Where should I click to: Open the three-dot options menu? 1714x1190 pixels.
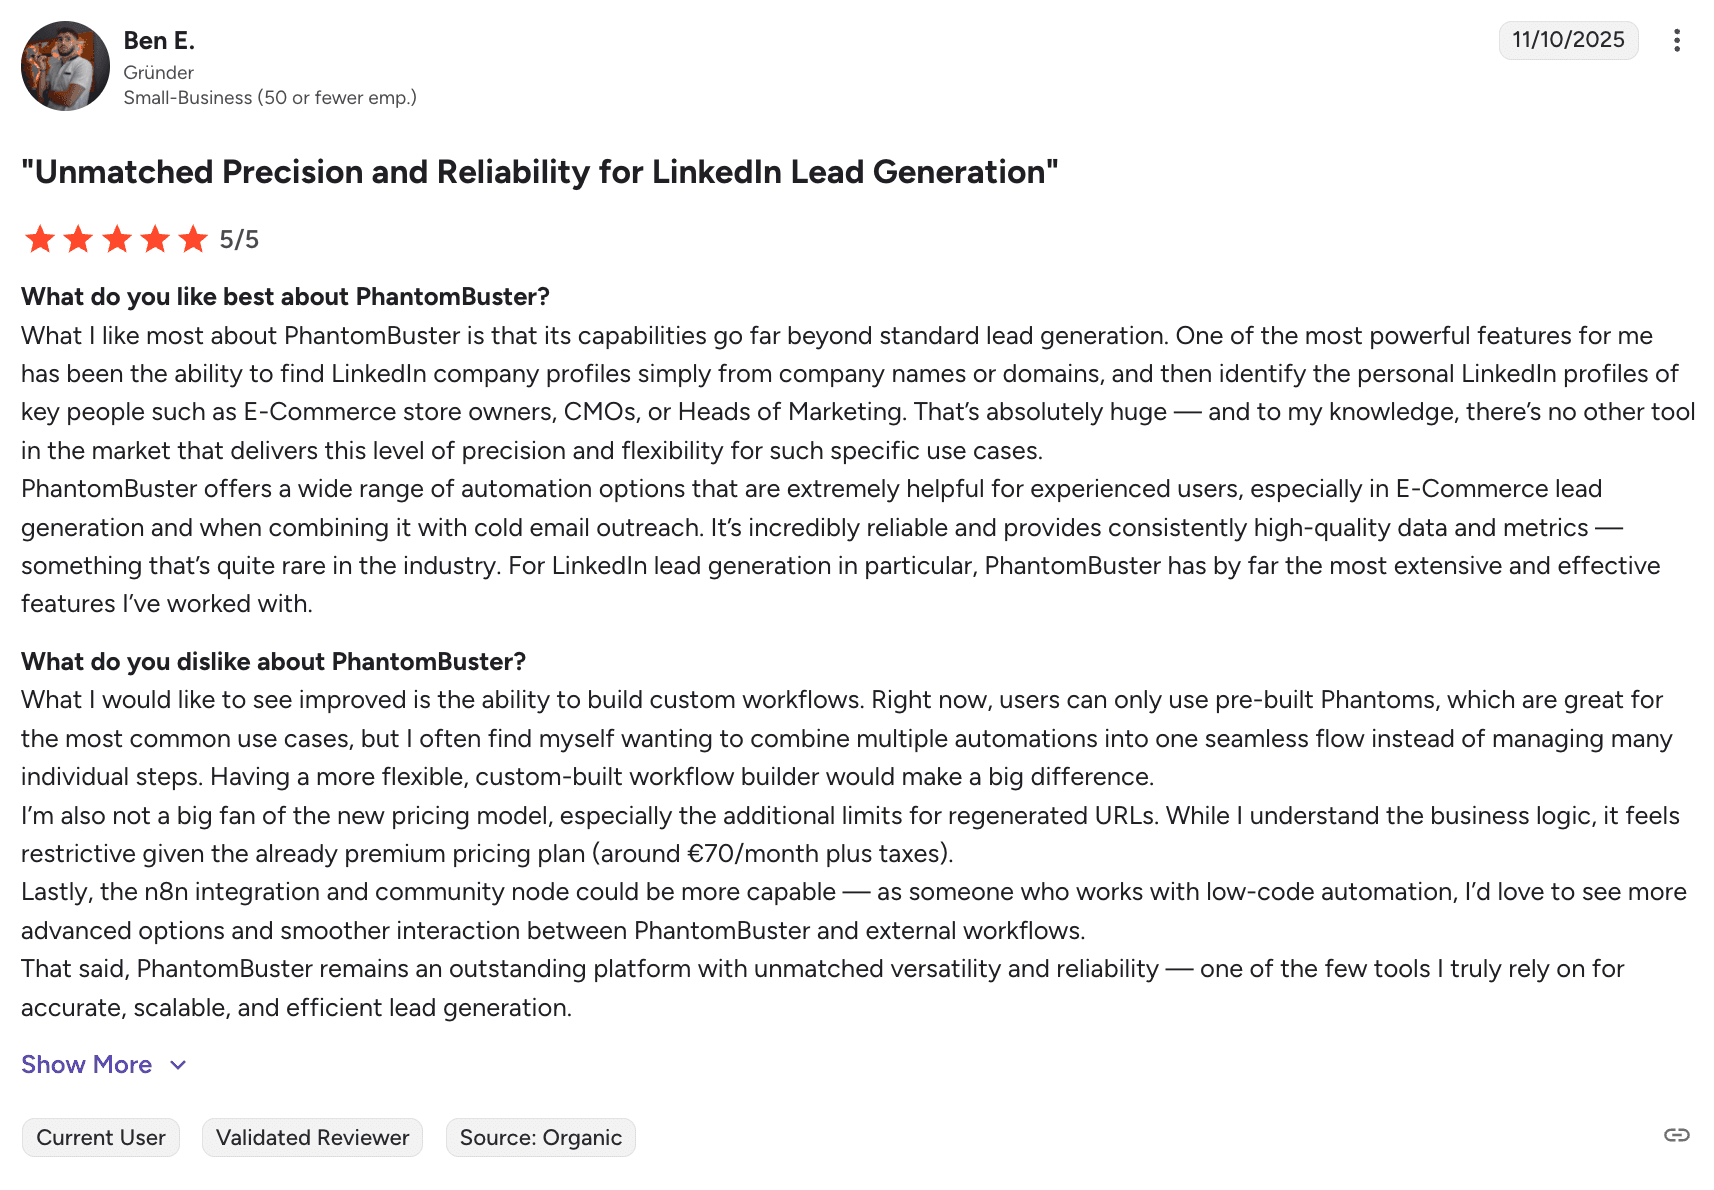1676,40
